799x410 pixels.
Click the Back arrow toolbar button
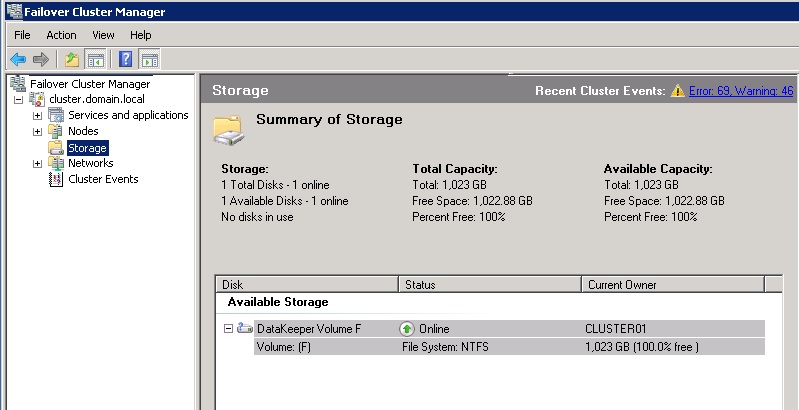pos(18,60)
